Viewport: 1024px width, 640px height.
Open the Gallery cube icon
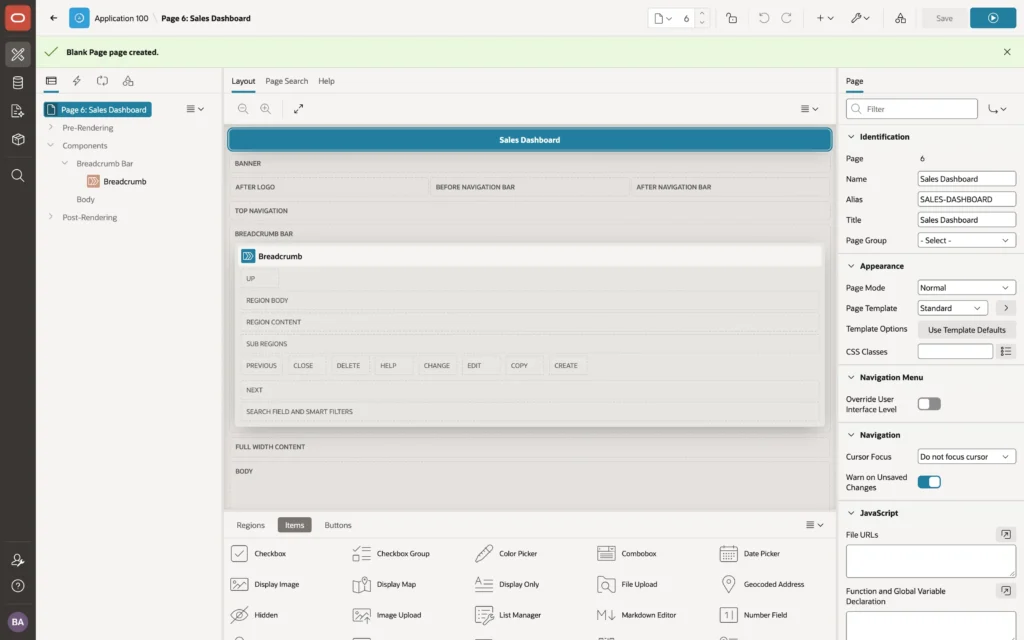coord(18,139)
